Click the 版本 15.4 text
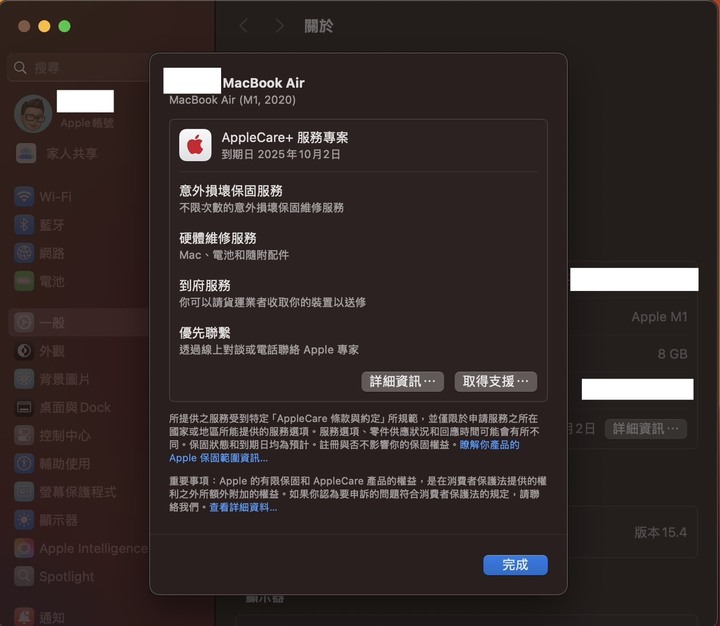 point(660,532)
